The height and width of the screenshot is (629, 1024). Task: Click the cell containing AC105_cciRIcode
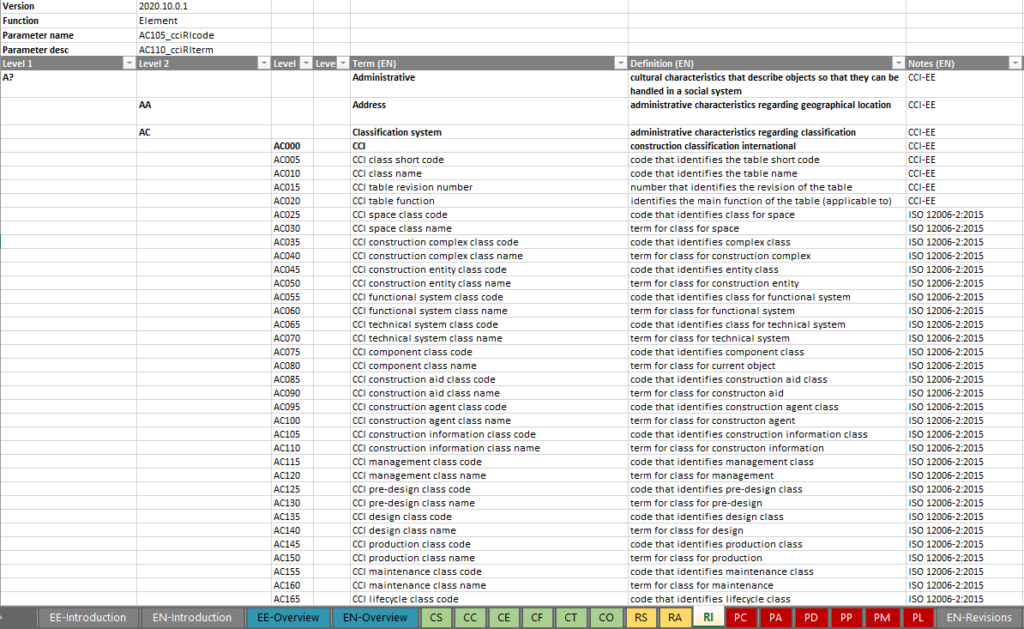coord(204,35)
